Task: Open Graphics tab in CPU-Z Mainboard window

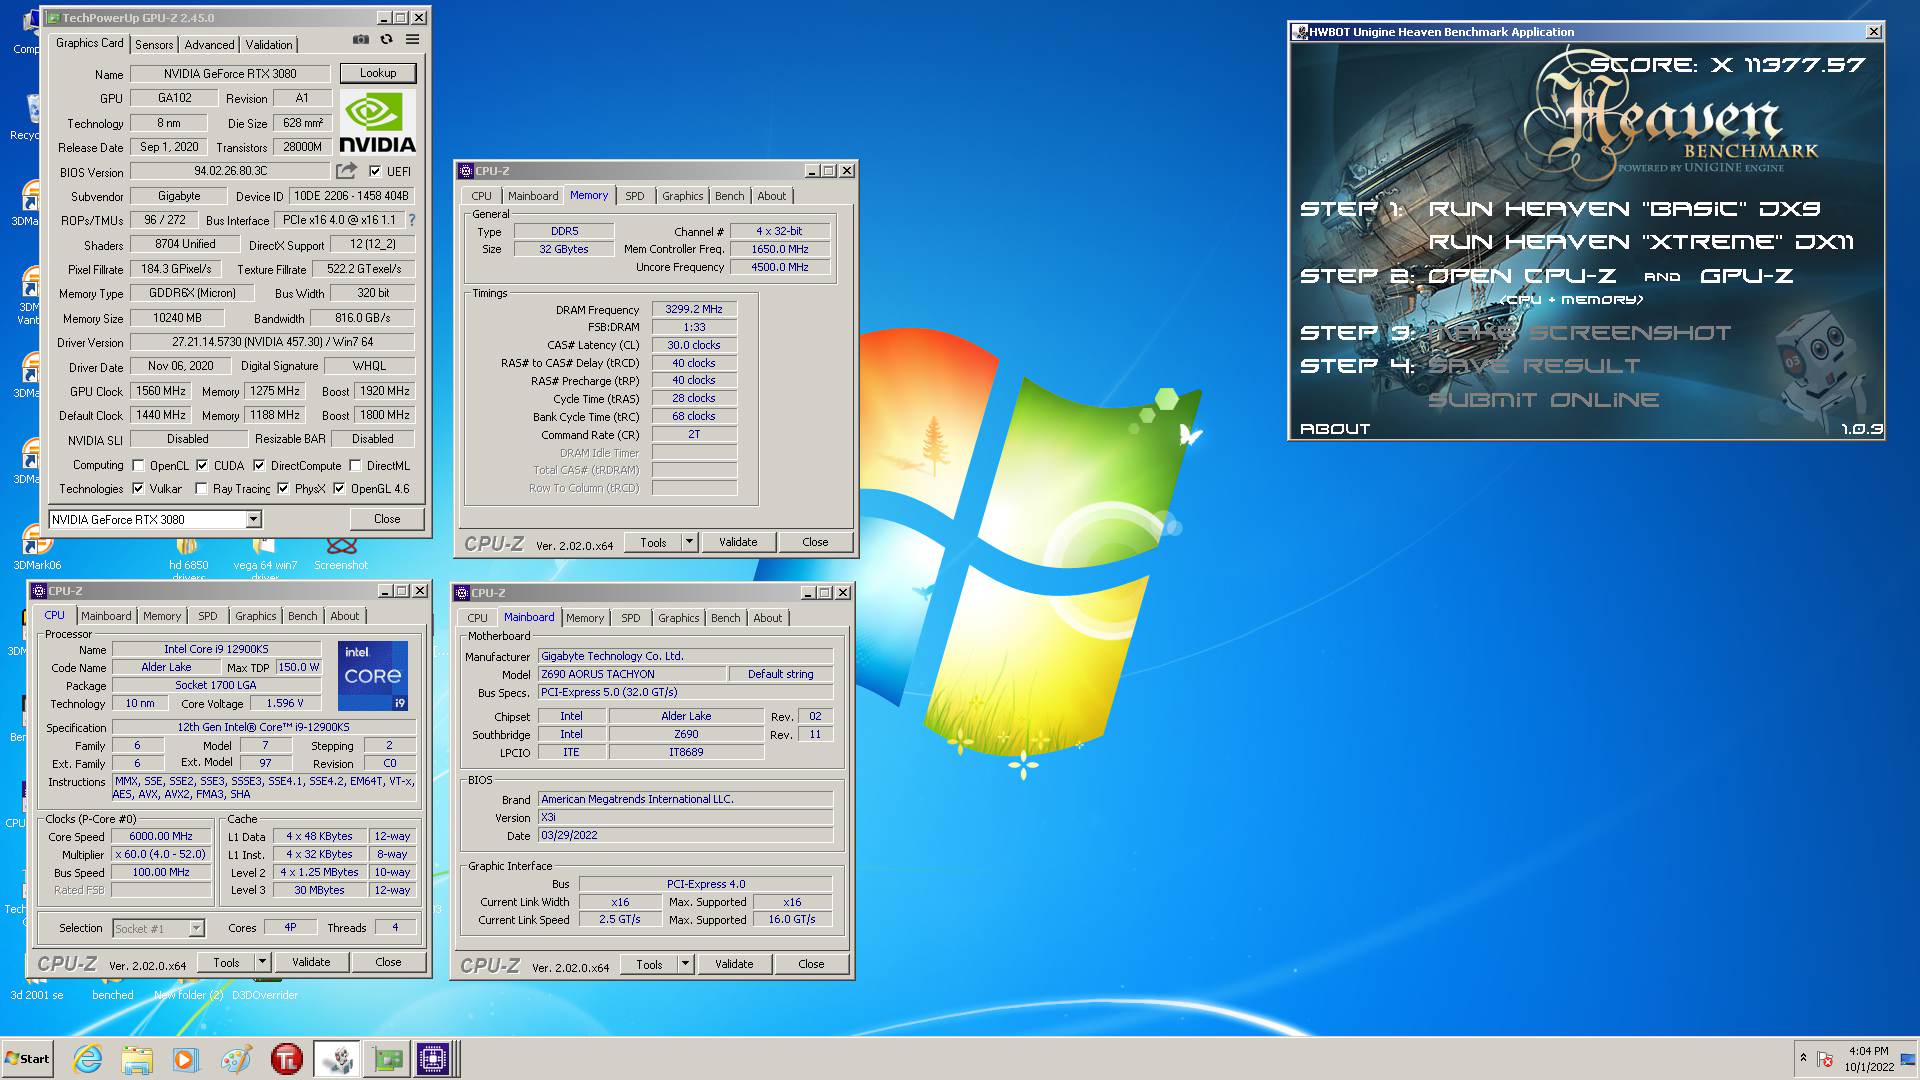Action: pyautogui.click(x=679, y=618)
